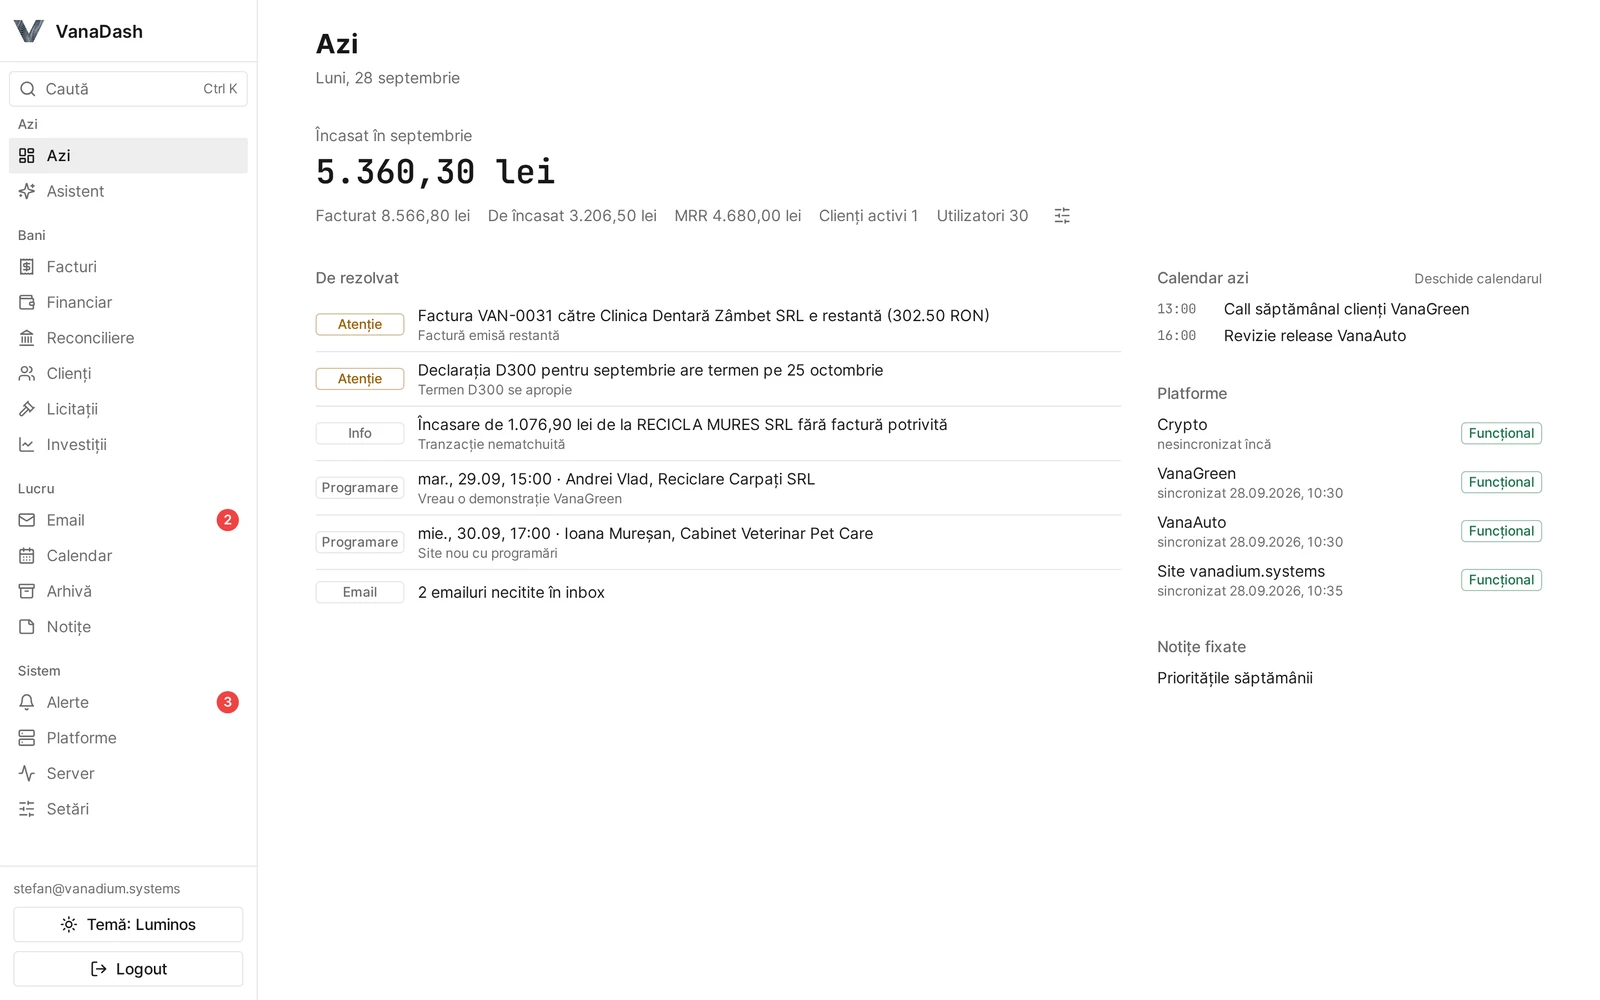Click Funcțional badge for Crypto platform
The height and width of the screenshot is (1000, 1600).
click(x=1501, y=433)
